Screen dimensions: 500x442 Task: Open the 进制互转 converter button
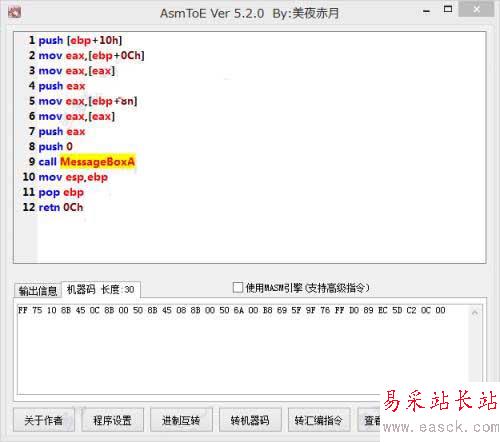pos(181,420)
